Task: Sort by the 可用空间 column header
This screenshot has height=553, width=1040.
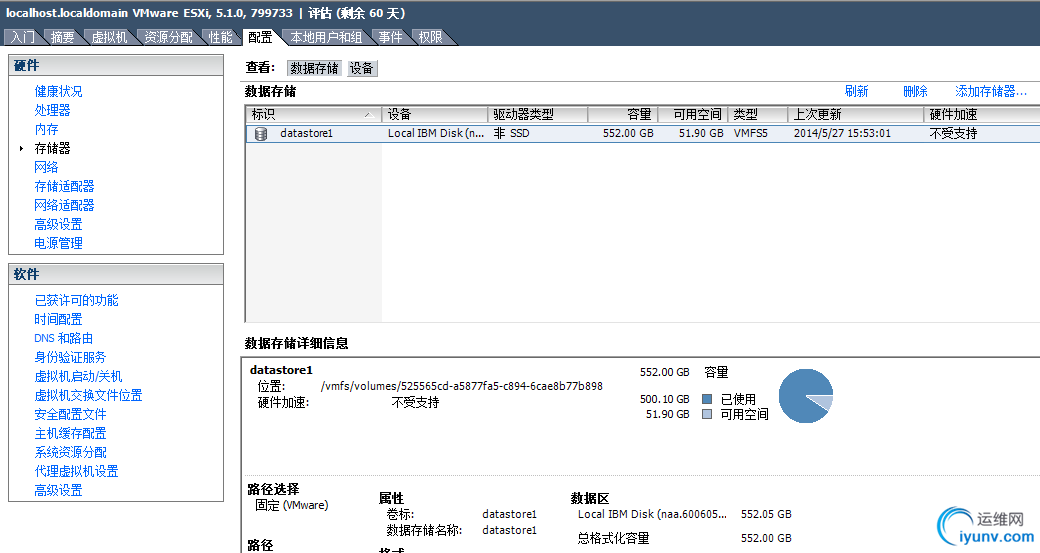Action: pos(693,115)
